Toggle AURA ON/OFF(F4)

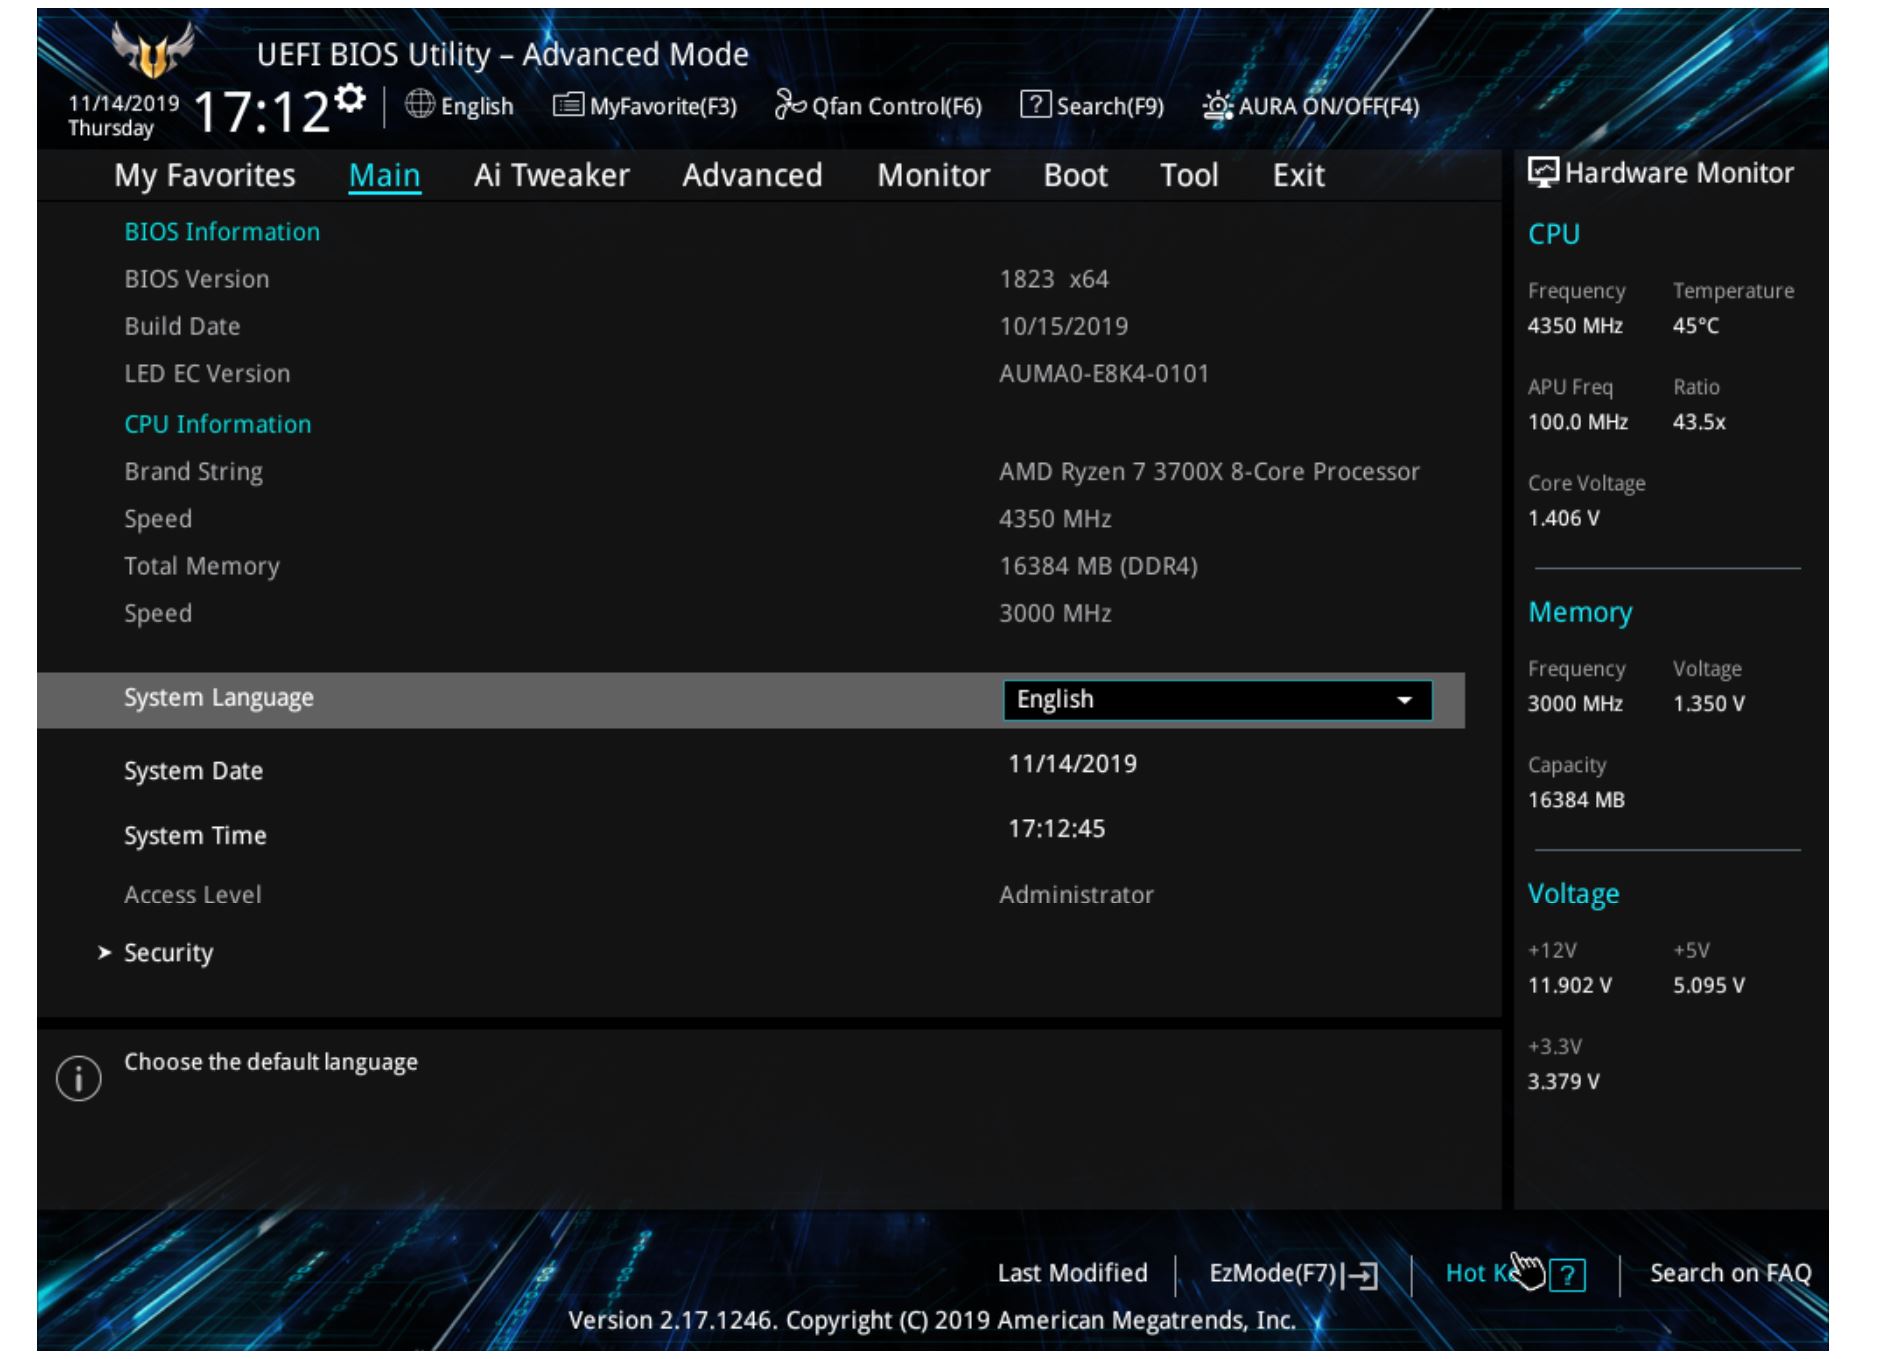(1311, 106)
